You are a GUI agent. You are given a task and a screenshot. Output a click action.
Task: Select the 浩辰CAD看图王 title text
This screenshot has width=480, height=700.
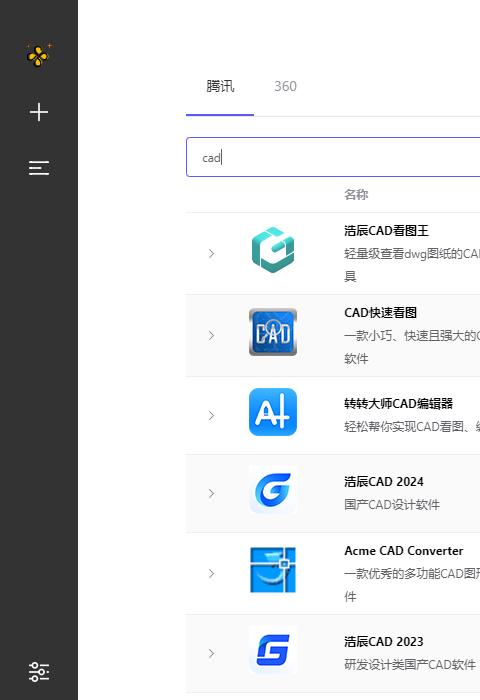coord(386,231)
